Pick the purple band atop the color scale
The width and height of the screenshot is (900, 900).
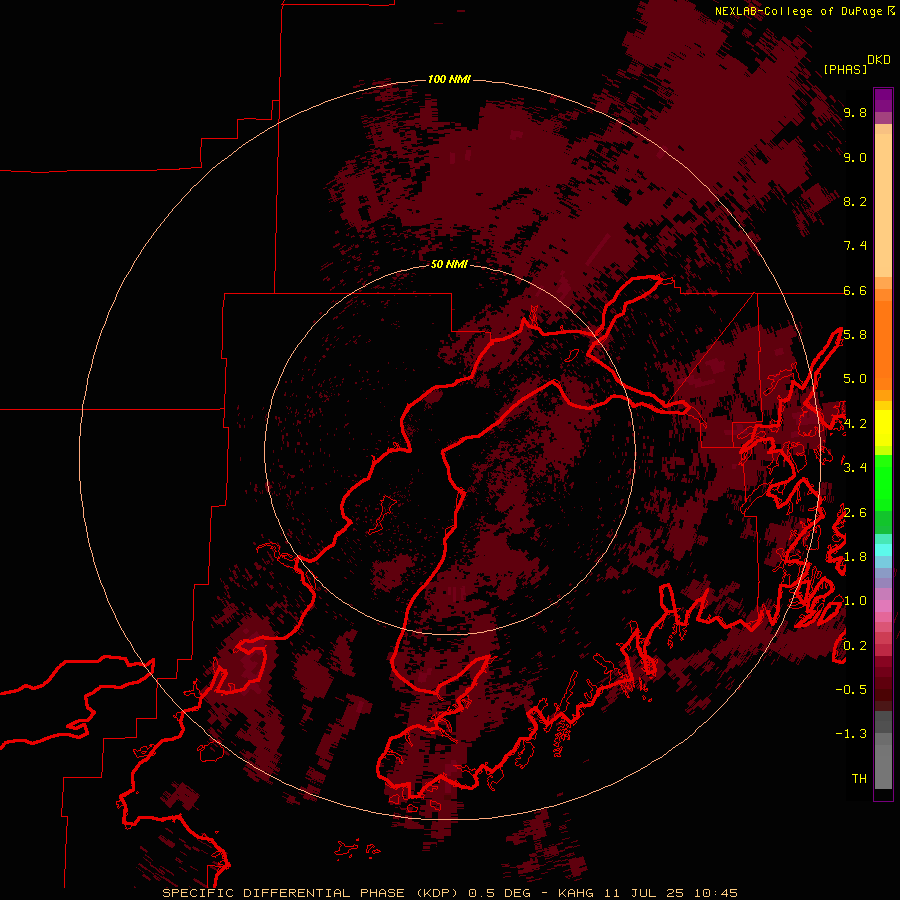883,100
